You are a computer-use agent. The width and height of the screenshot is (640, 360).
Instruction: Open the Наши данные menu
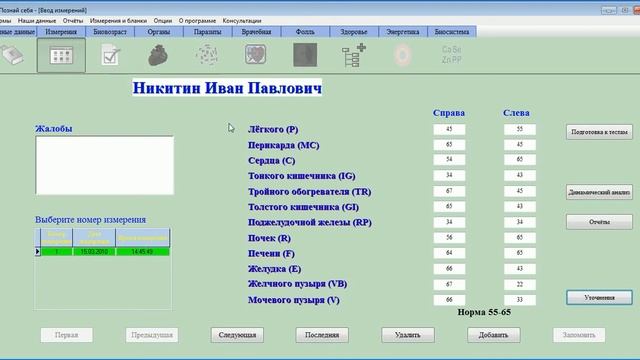coord(37,20)
